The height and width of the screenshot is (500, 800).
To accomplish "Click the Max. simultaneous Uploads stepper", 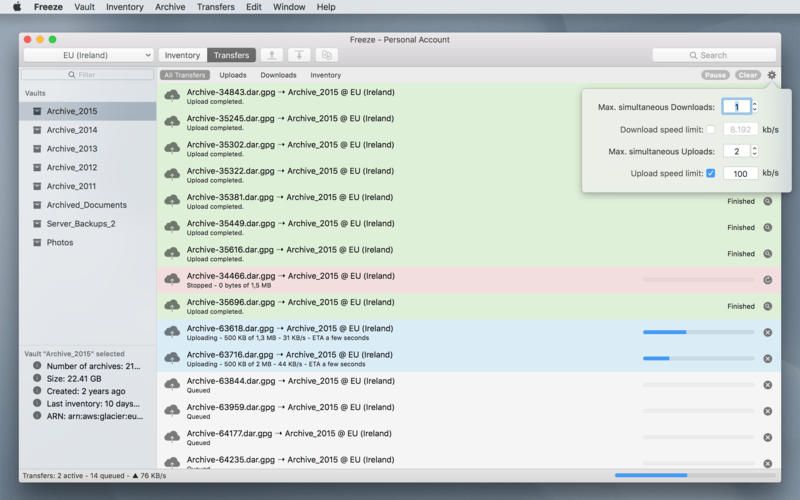I will [755, 151].
